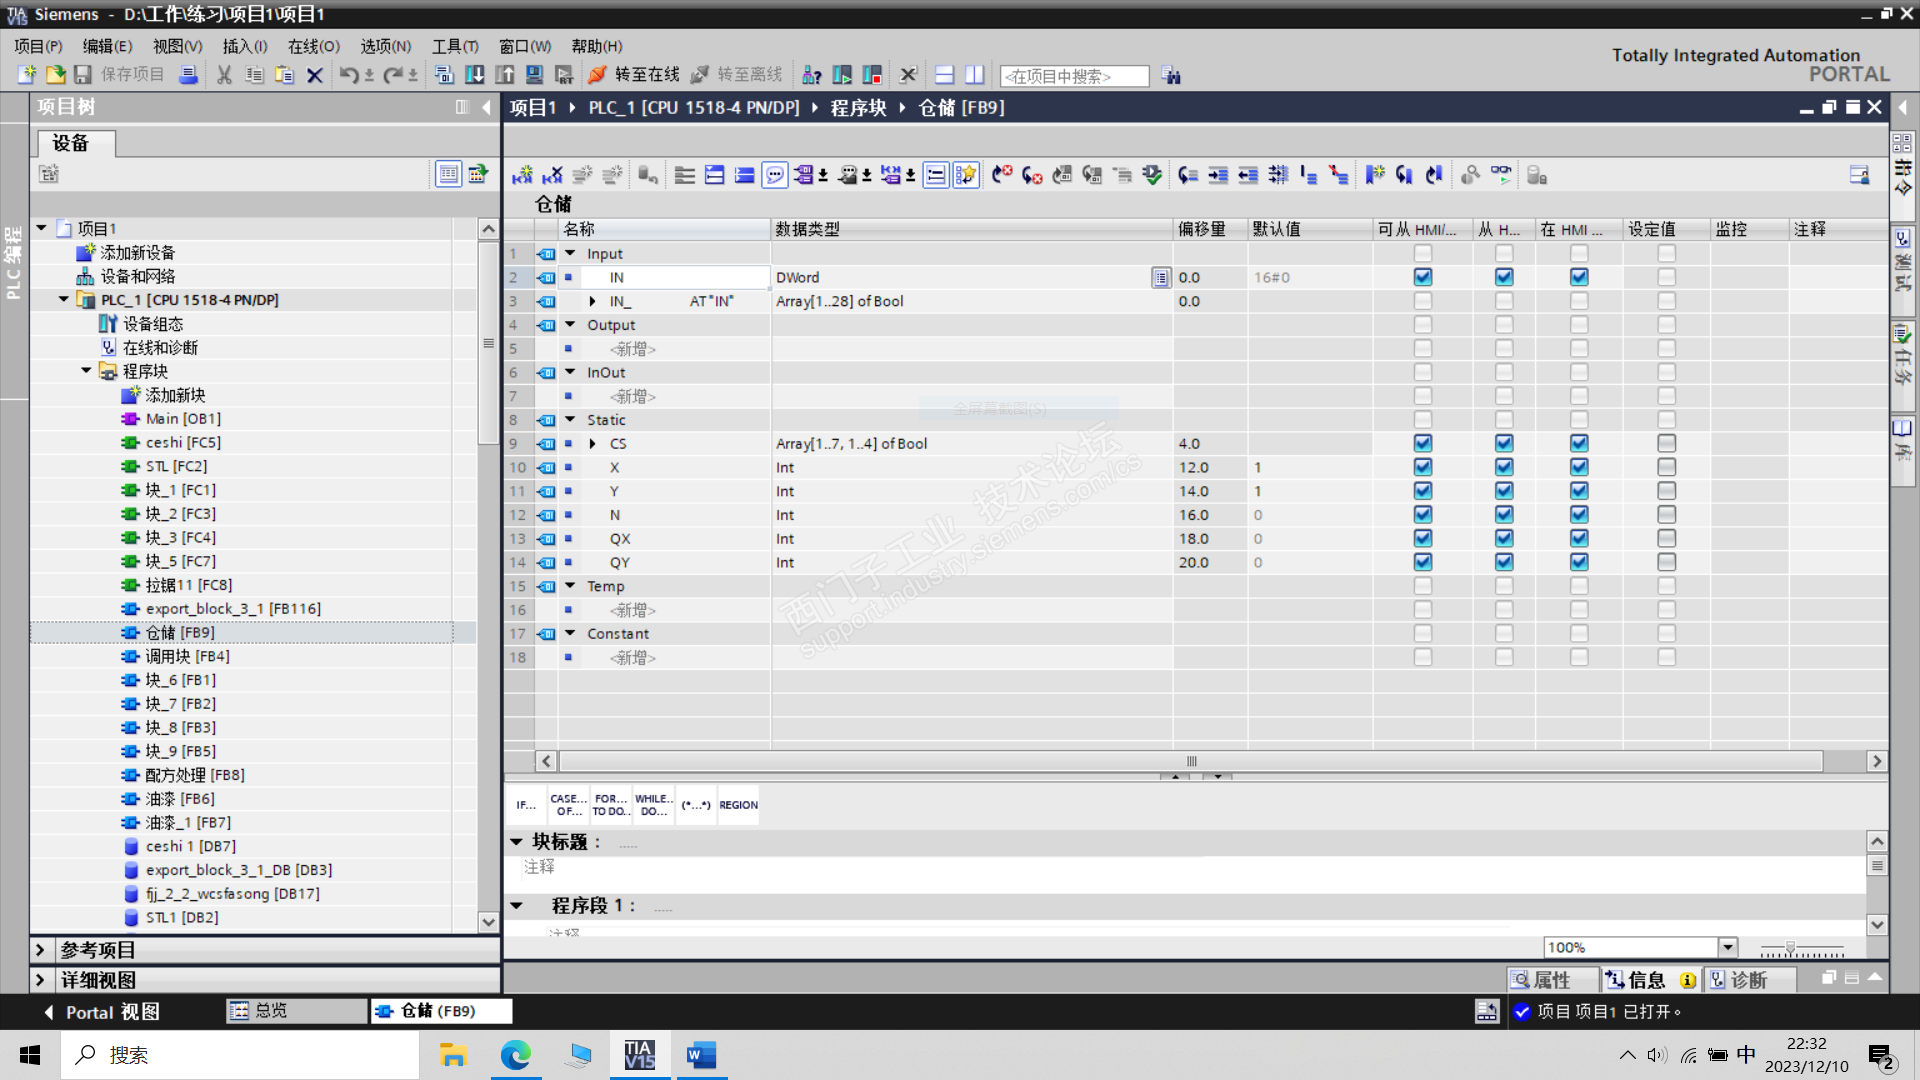Uncheck HMI accessible checkbox for IN row
Image resolution: width=1920 pixels, height=1080 pixels.
click(x=1422, y=277)
